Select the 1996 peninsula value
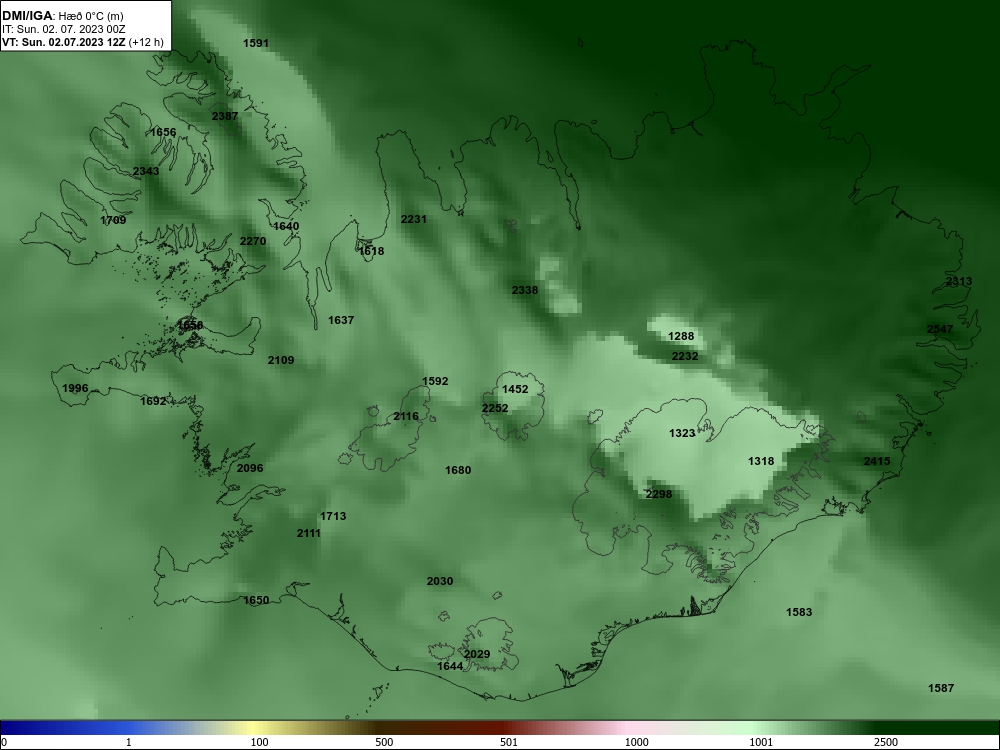Screen dimensions: 1000x750 [x=75, y=388]
